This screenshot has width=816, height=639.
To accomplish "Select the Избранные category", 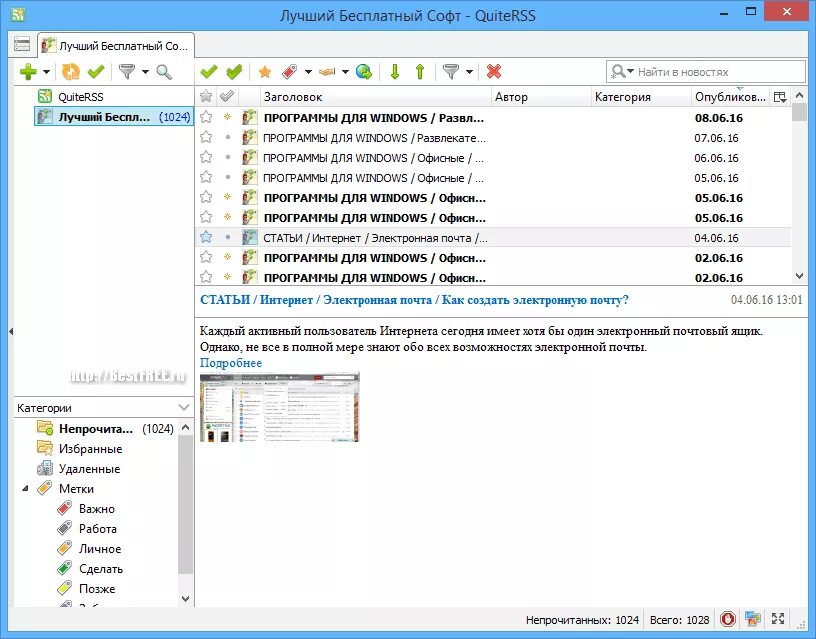I will click(x=80, y=449).
